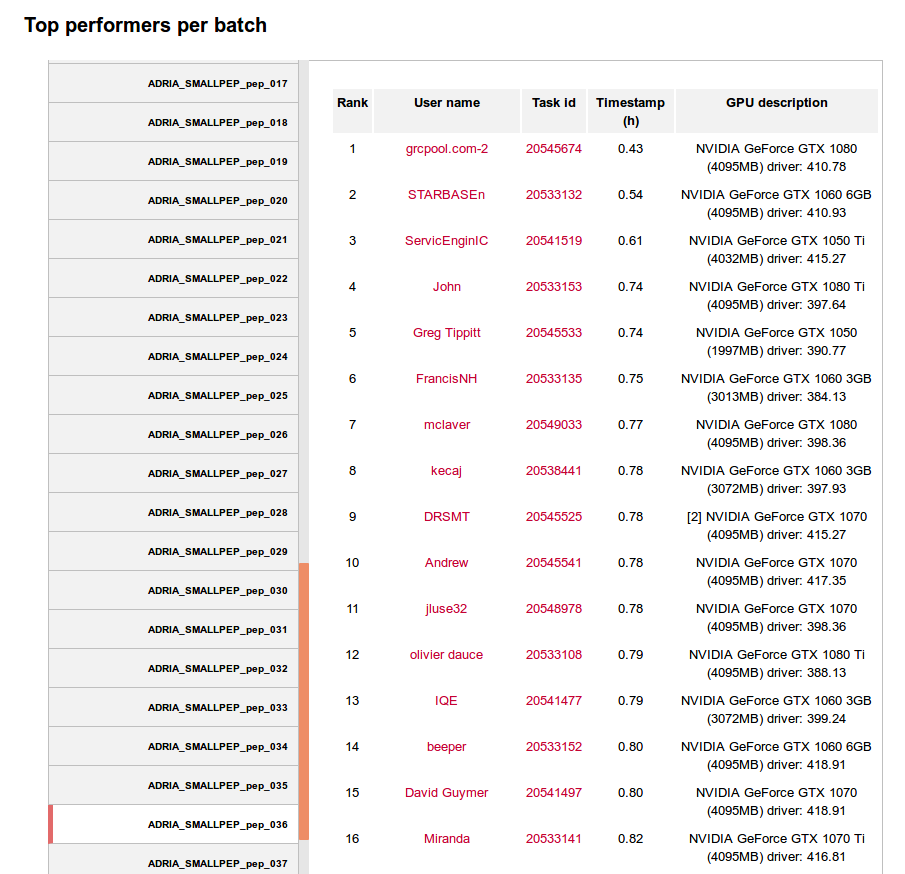Image resolution: width=905 pixels, height=874 pixels.
Task: Open task id 20549033
Action: coord(553,425)
